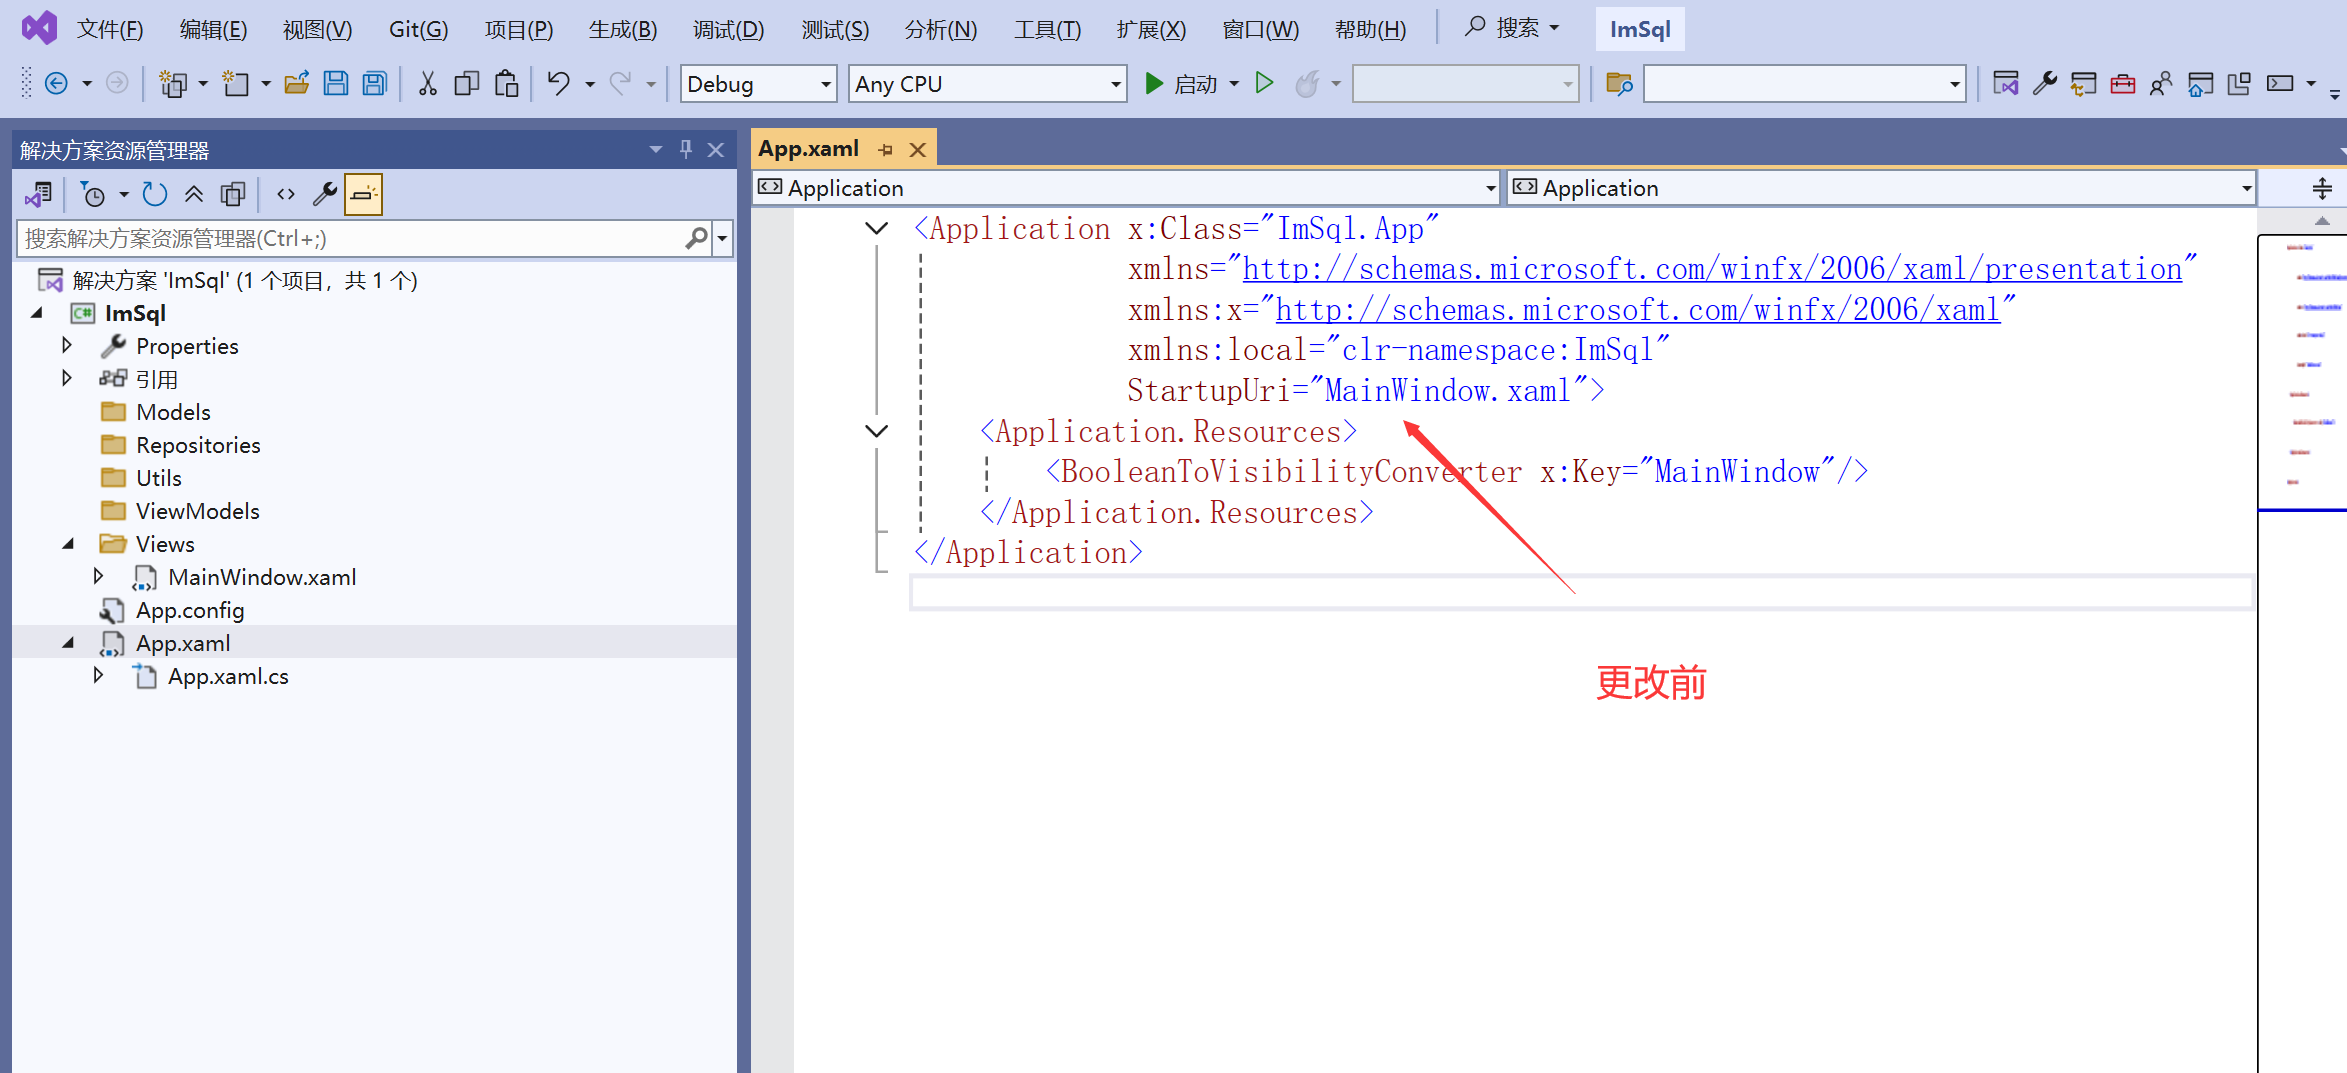Screen dimensions: 2347x1073
Task: Start debugging with the green Run arrow
Action: point(1155,83)
